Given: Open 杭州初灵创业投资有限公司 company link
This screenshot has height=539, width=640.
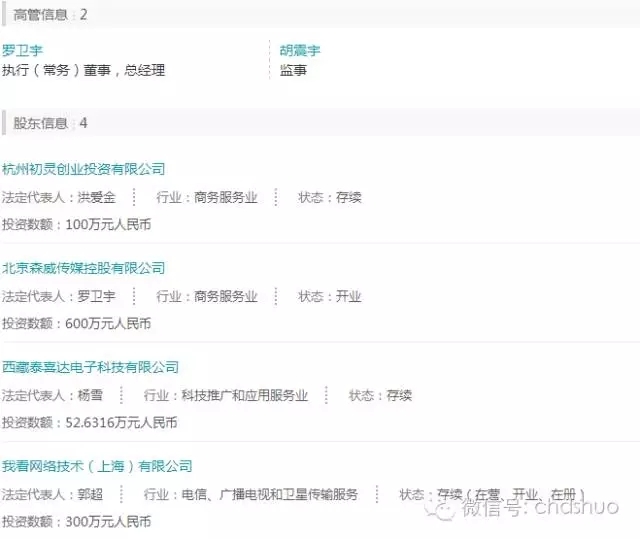Looking at the screenshot, I should [x=84, y=169].
